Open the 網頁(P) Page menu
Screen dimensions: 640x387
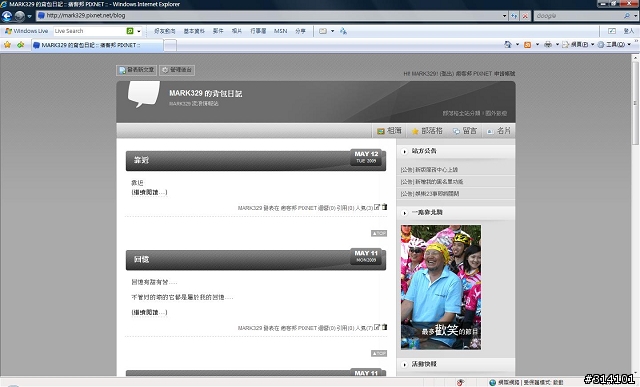(x=578, y=44)
